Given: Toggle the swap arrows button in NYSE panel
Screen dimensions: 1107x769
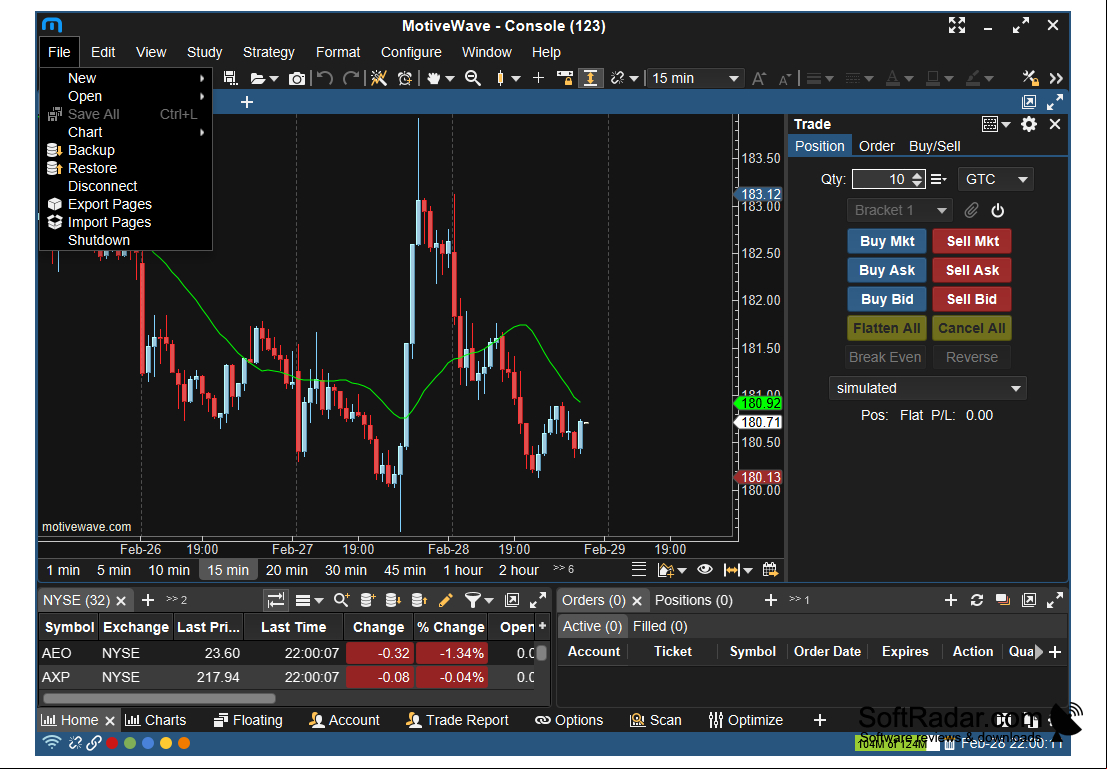Looking at the screenshot, I should [275, 600].
